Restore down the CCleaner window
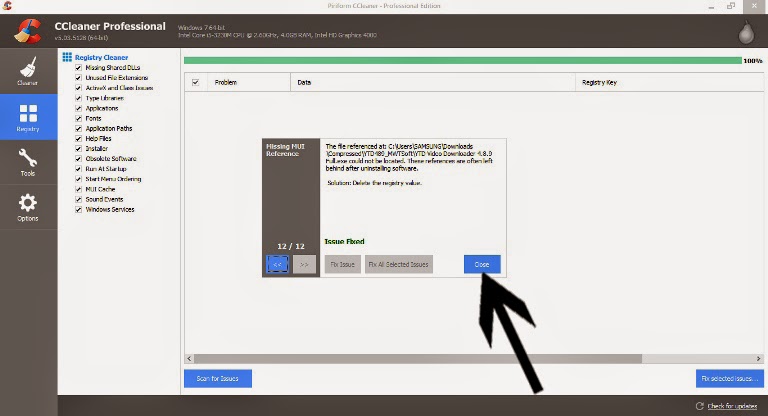This screenshot has height=416, width=768. tap(731, 6)
